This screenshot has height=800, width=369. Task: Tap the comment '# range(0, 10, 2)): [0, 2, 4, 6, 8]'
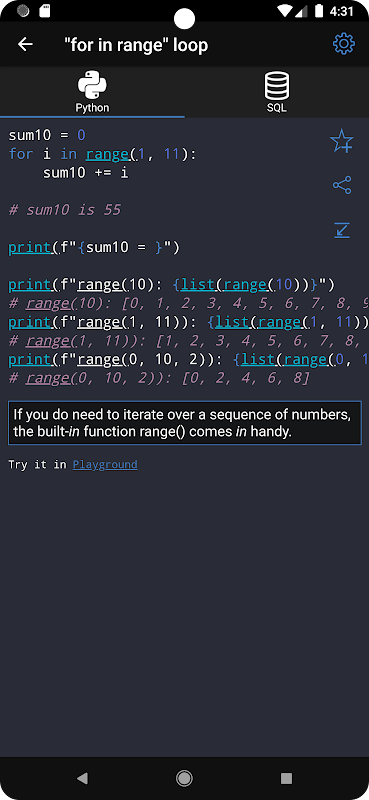coord(159,378)
